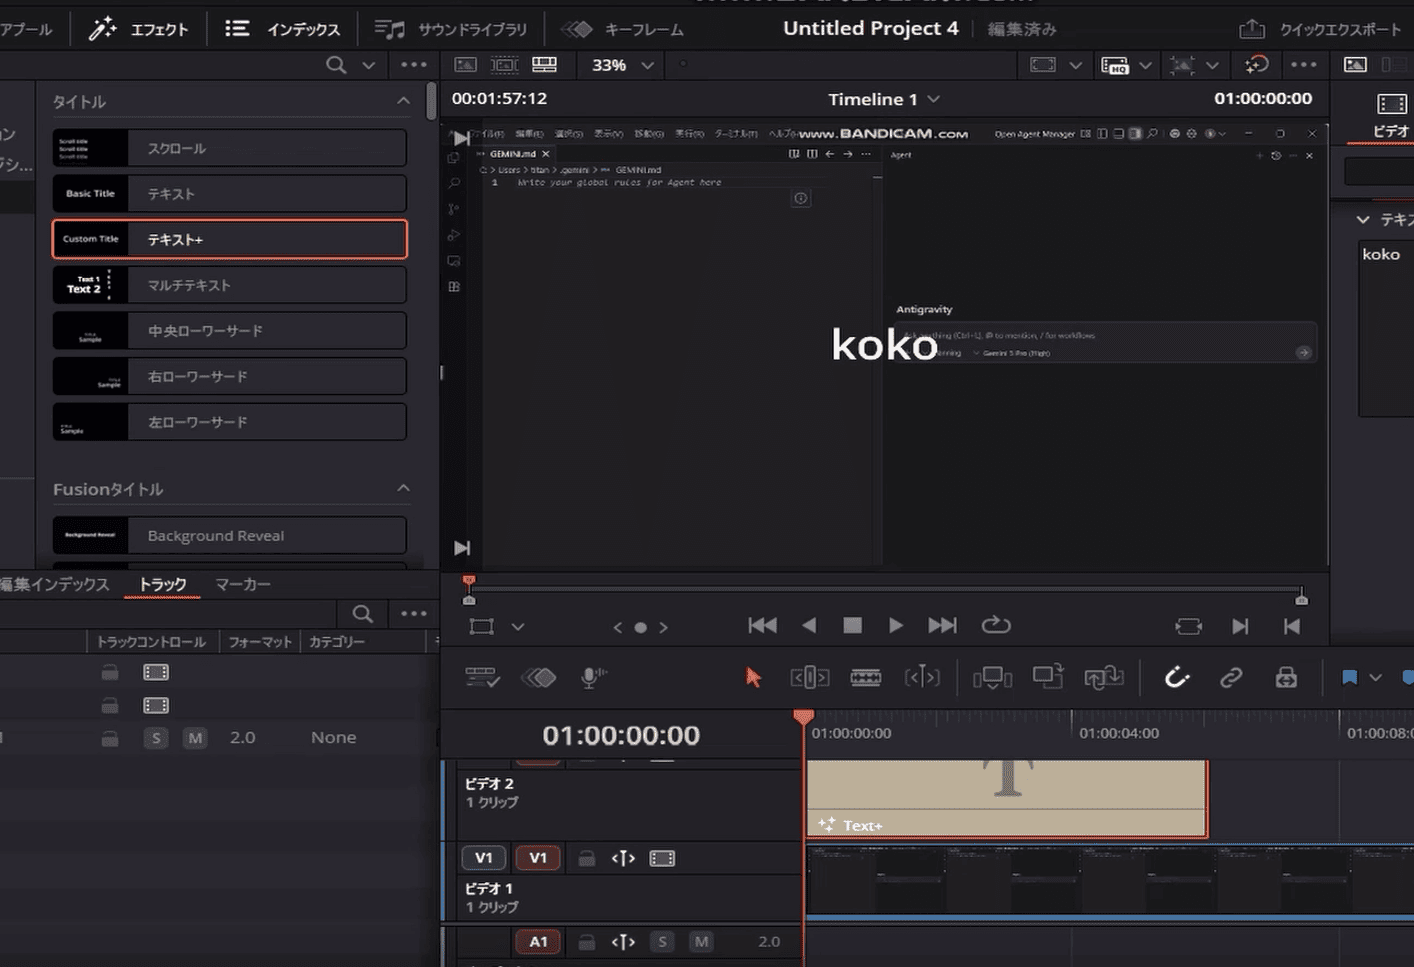Toggle linked selection chain icon

point(1231,678)
